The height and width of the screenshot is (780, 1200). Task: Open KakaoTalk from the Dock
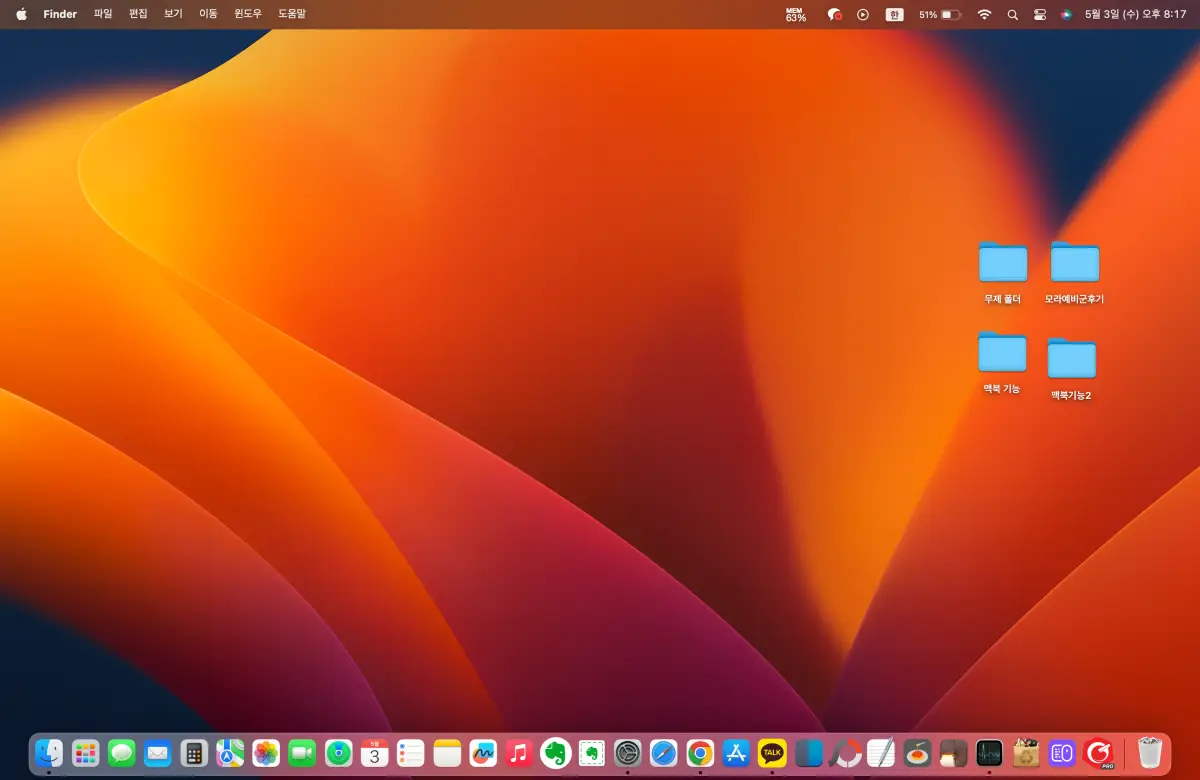(x=772, y=753)
